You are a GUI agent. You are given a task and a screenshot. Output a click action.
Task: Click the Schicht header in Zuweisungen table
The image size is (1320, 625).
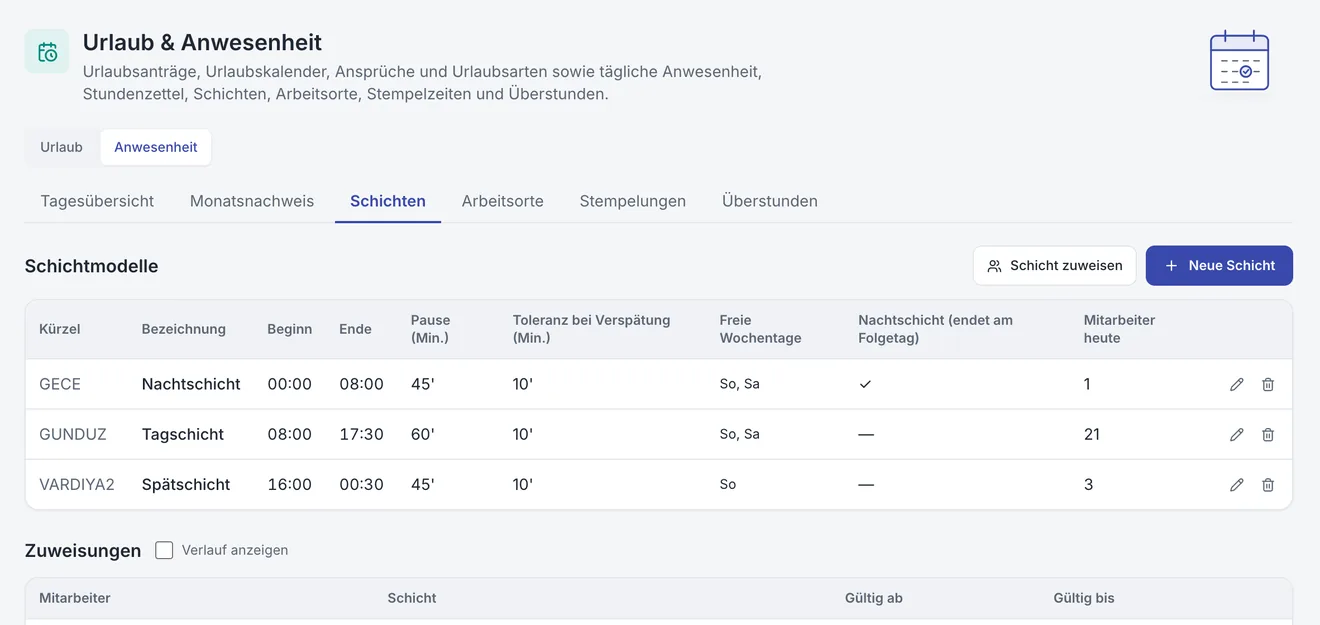point(412,598)
